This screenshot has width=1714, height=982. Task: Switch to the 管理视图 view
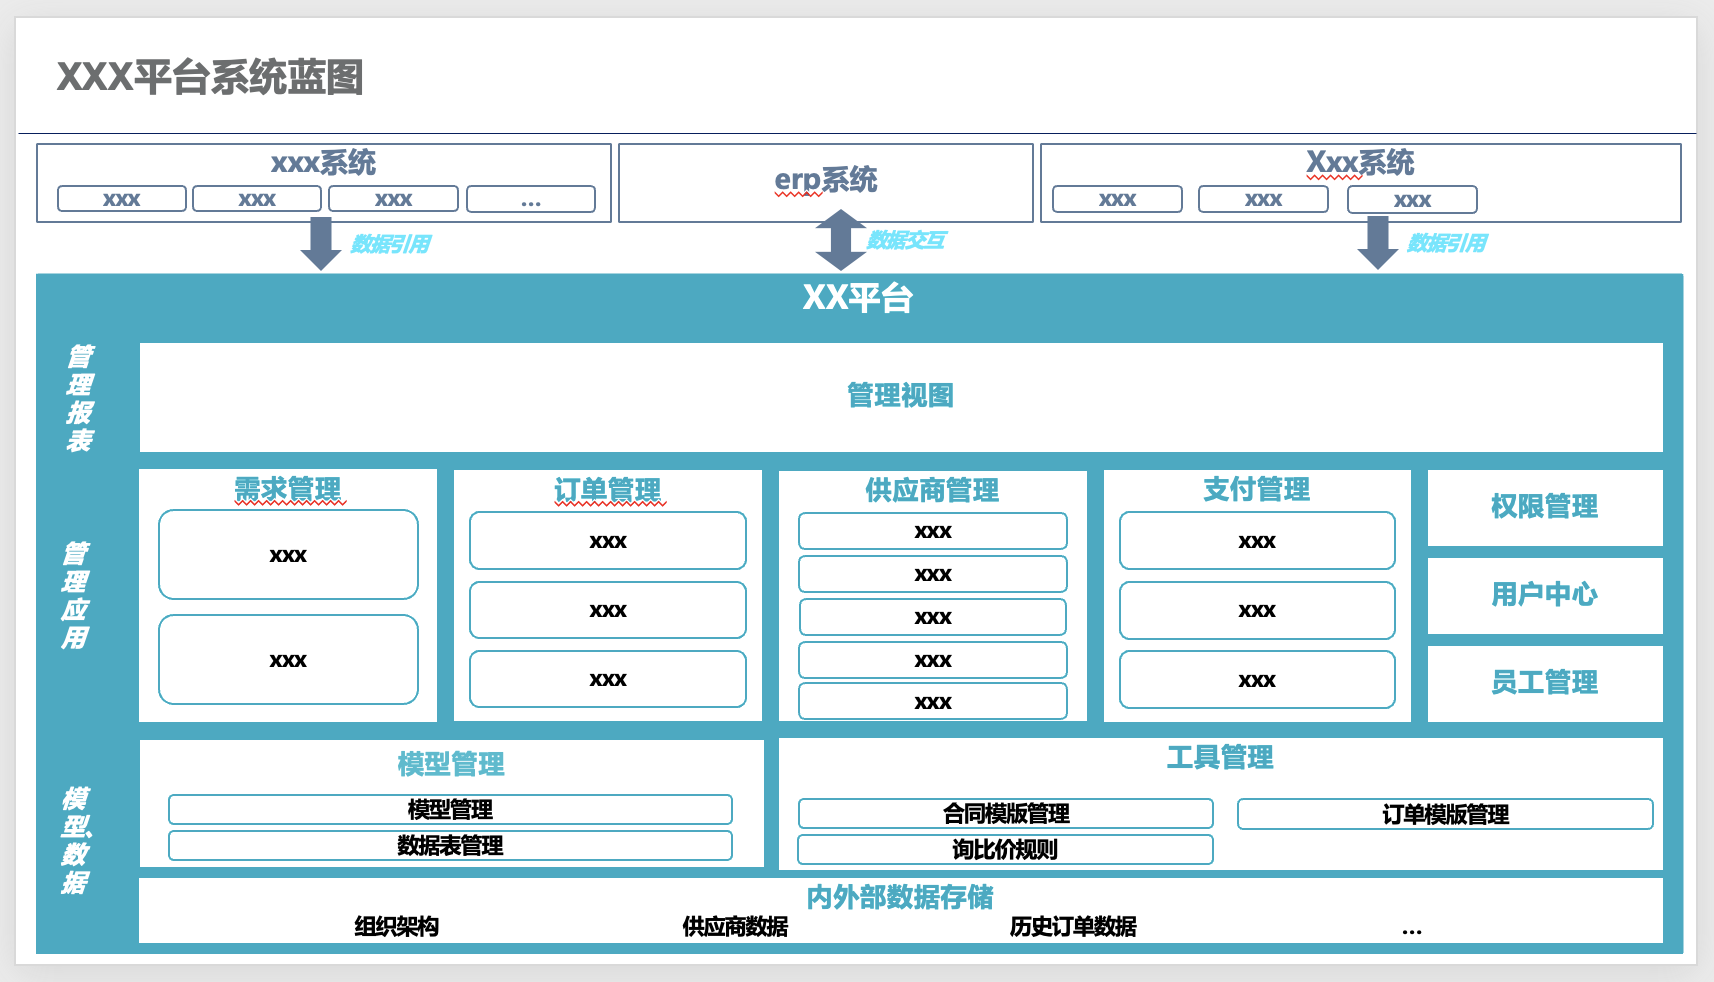pos(899,395)
